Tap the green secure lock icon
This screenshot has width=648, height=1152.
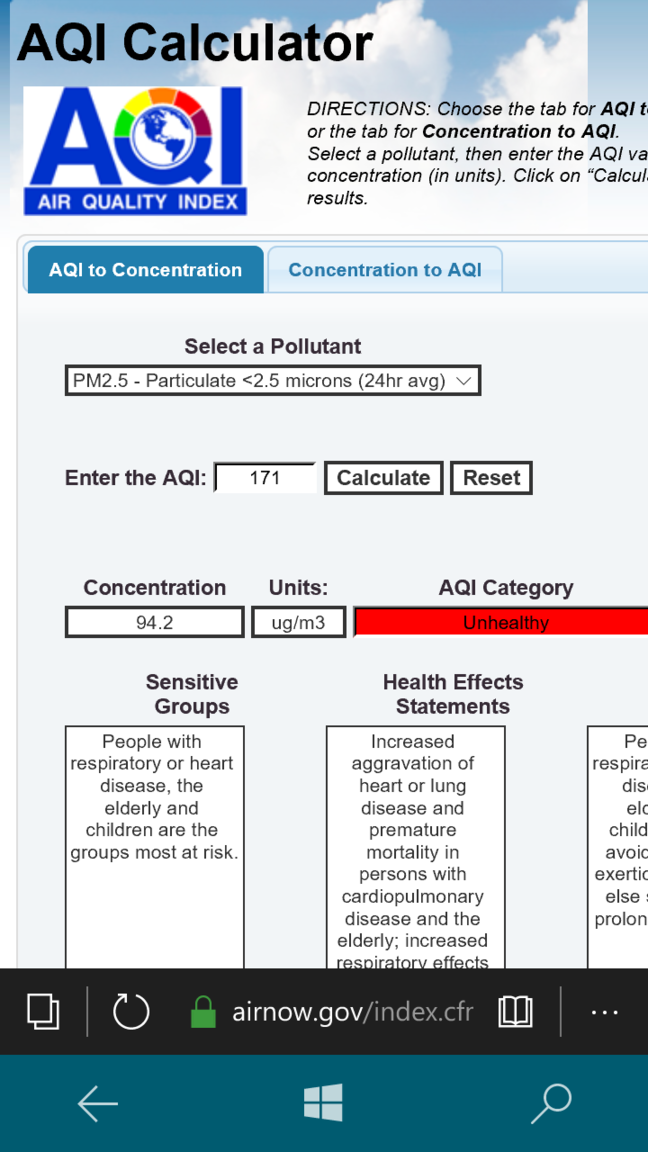(x=203, y=1011)
